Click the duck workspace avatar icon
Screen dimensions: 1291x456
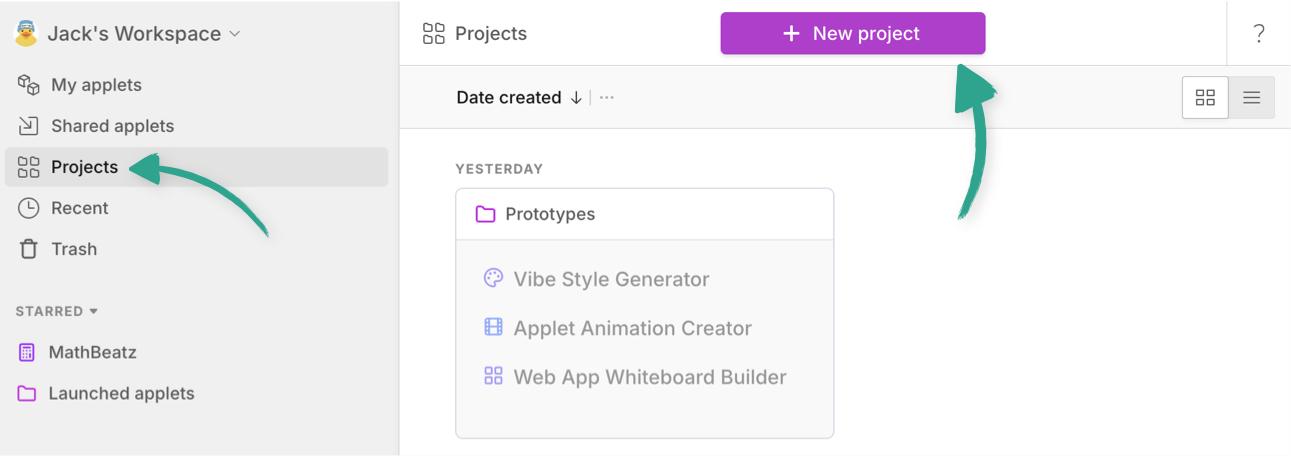coord(26,33)
